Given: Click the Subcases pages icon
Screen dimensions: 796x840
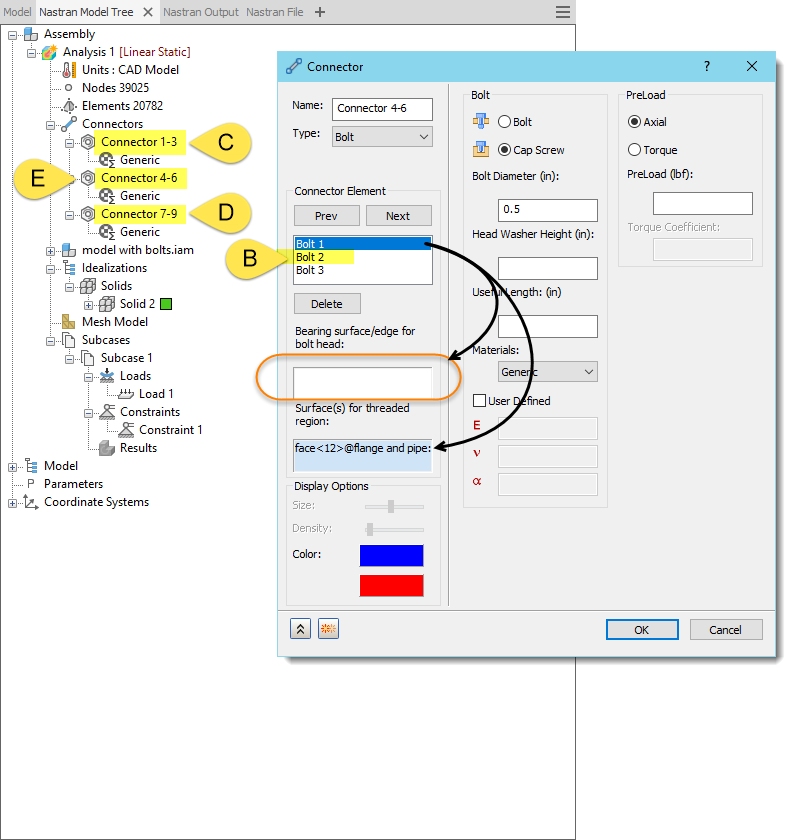Looking at the screenshot, I should click(69, 340).
